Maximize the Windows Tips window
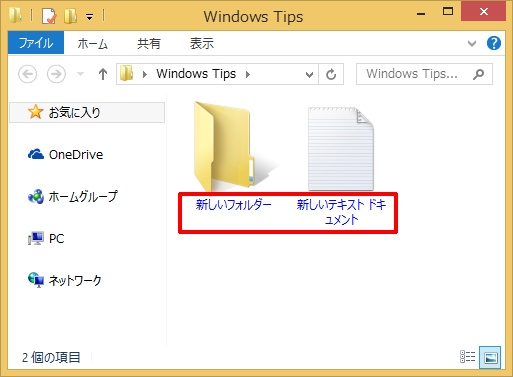513x377 pixels. coord(448,12)
